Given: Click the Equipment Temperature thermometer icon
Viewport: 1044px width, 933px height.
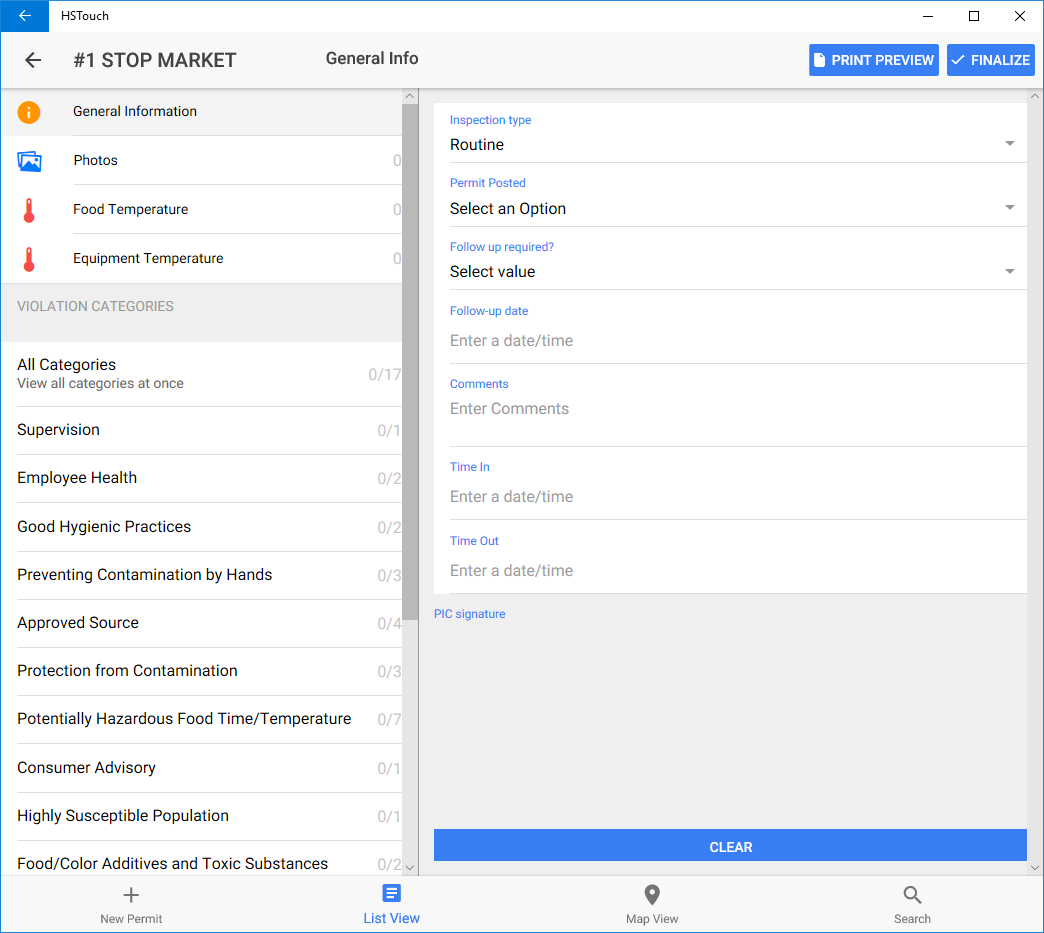Looking at the screenshot, I should tap(29, 259).
